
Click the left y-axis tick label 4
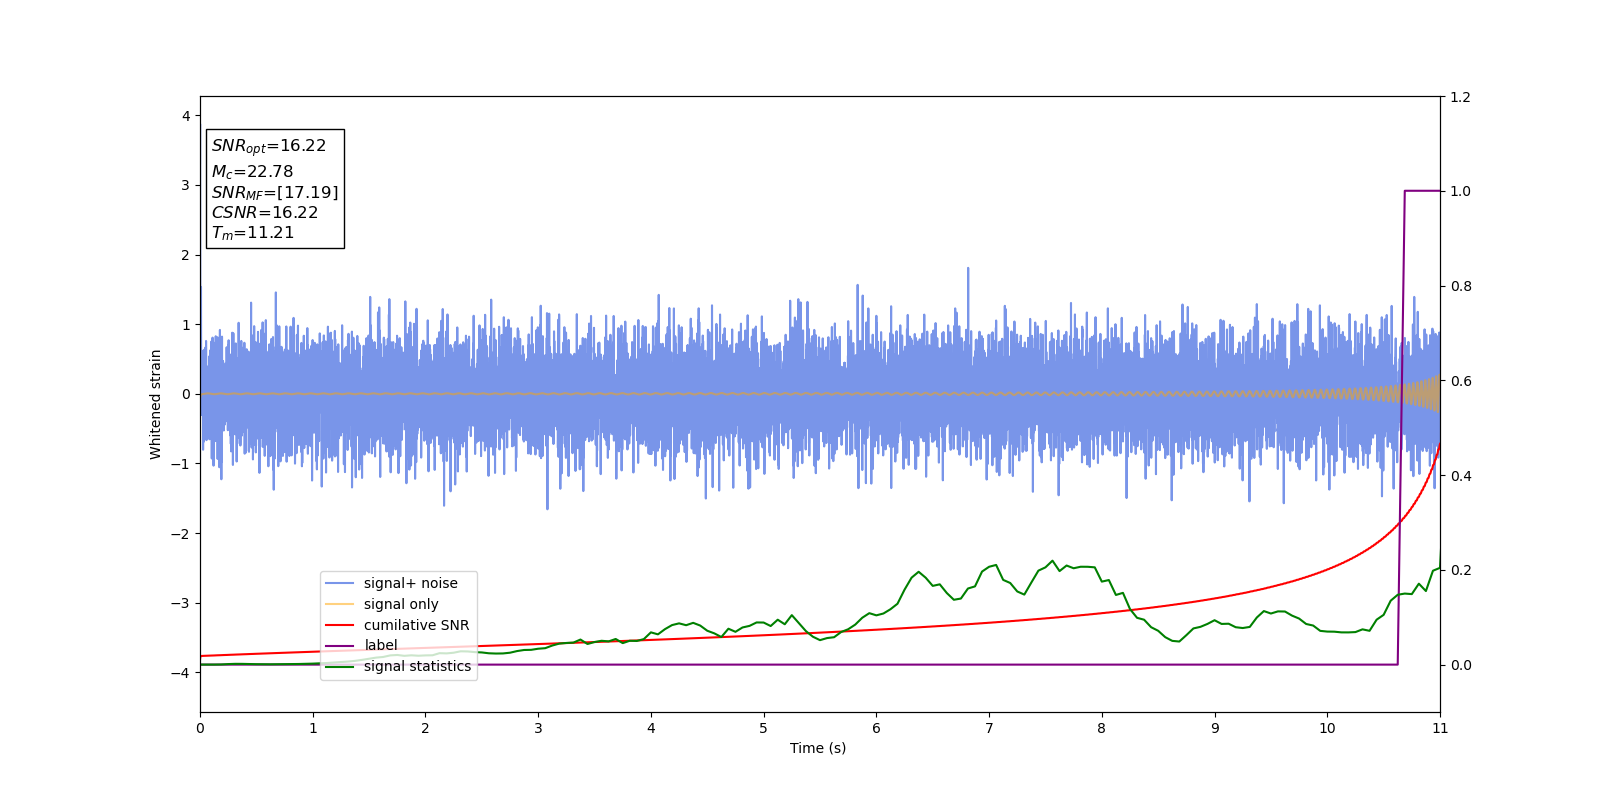(x=186, y=116)
